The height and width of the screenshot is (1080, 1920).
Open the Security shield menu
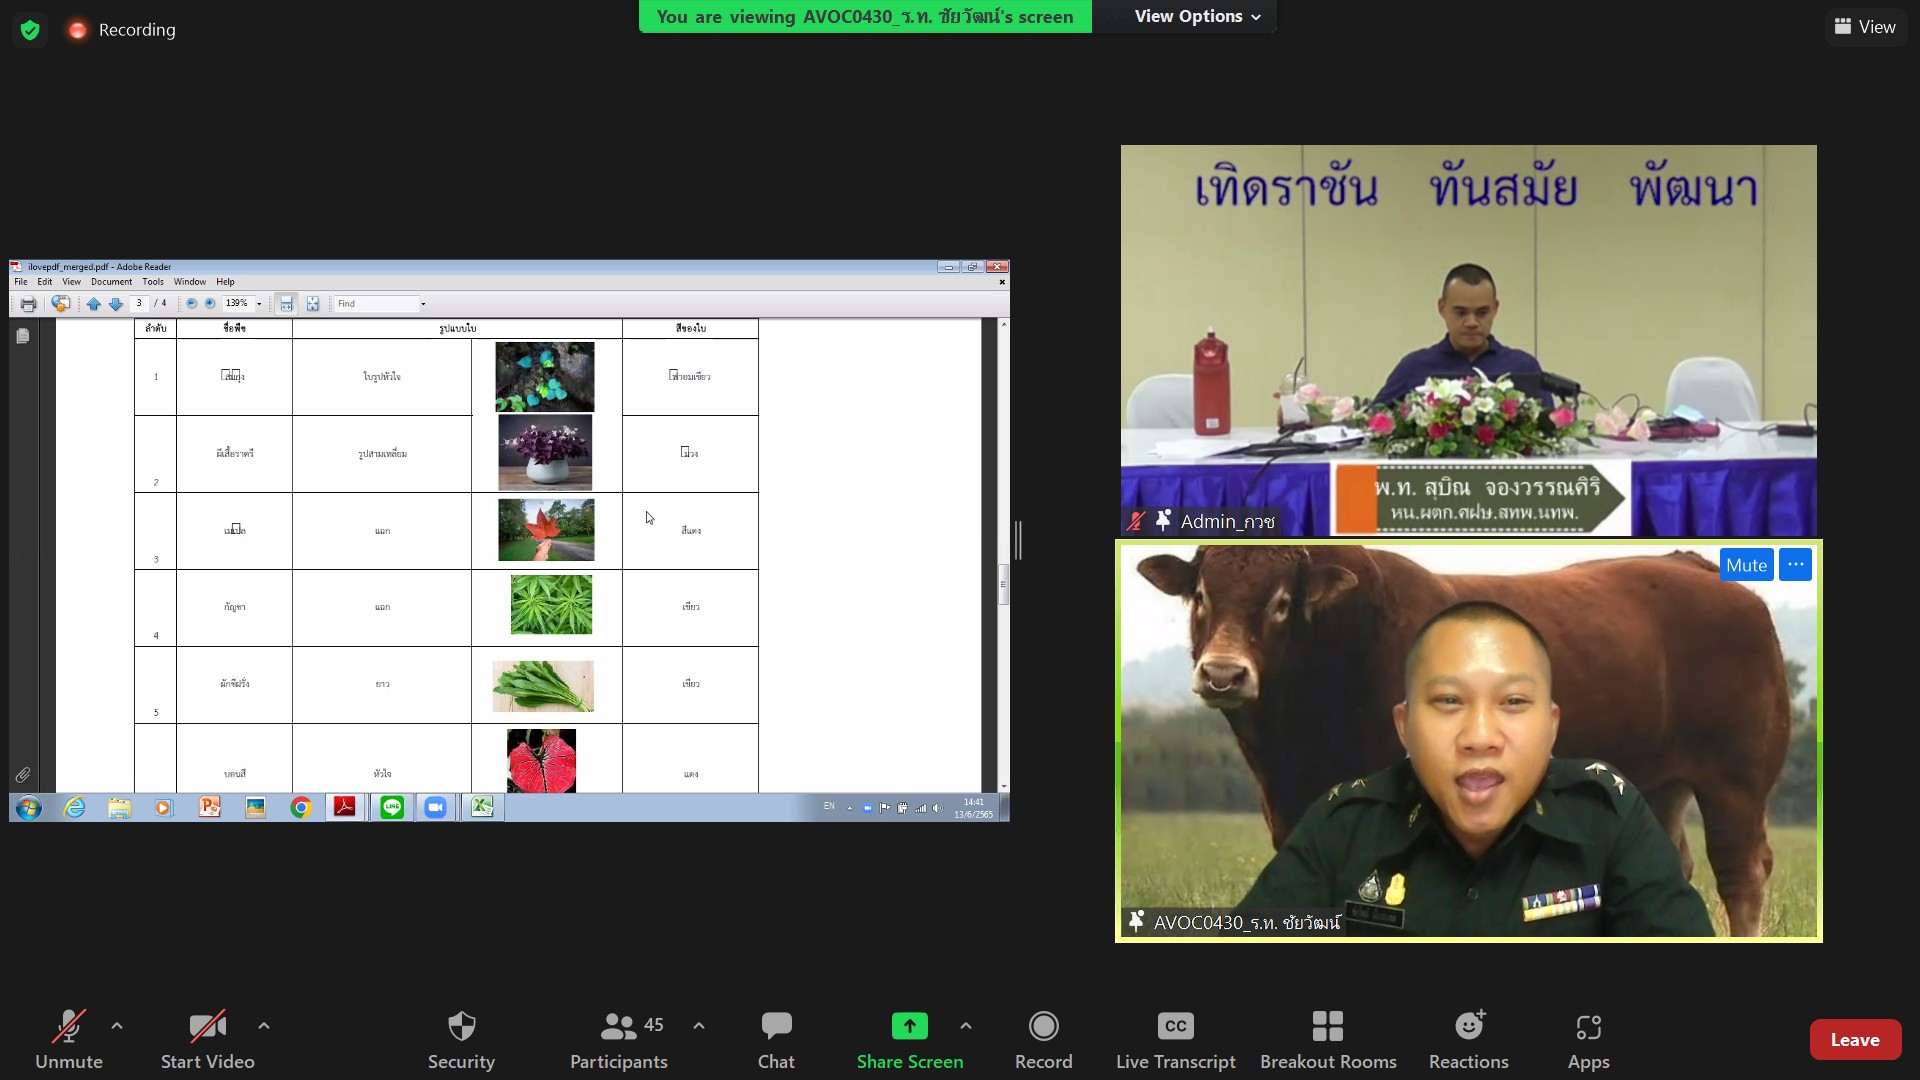tap(461, 1040)
